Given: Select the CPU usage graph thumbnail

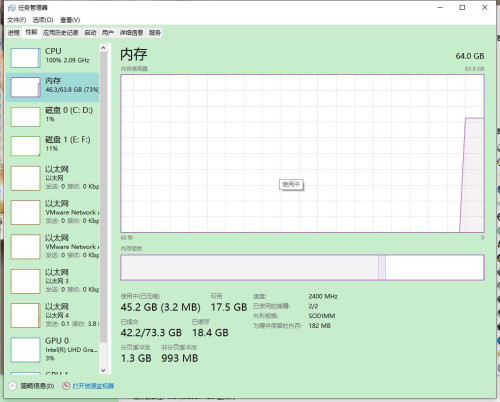Looking at the screenshot, I should coord(25,58).
